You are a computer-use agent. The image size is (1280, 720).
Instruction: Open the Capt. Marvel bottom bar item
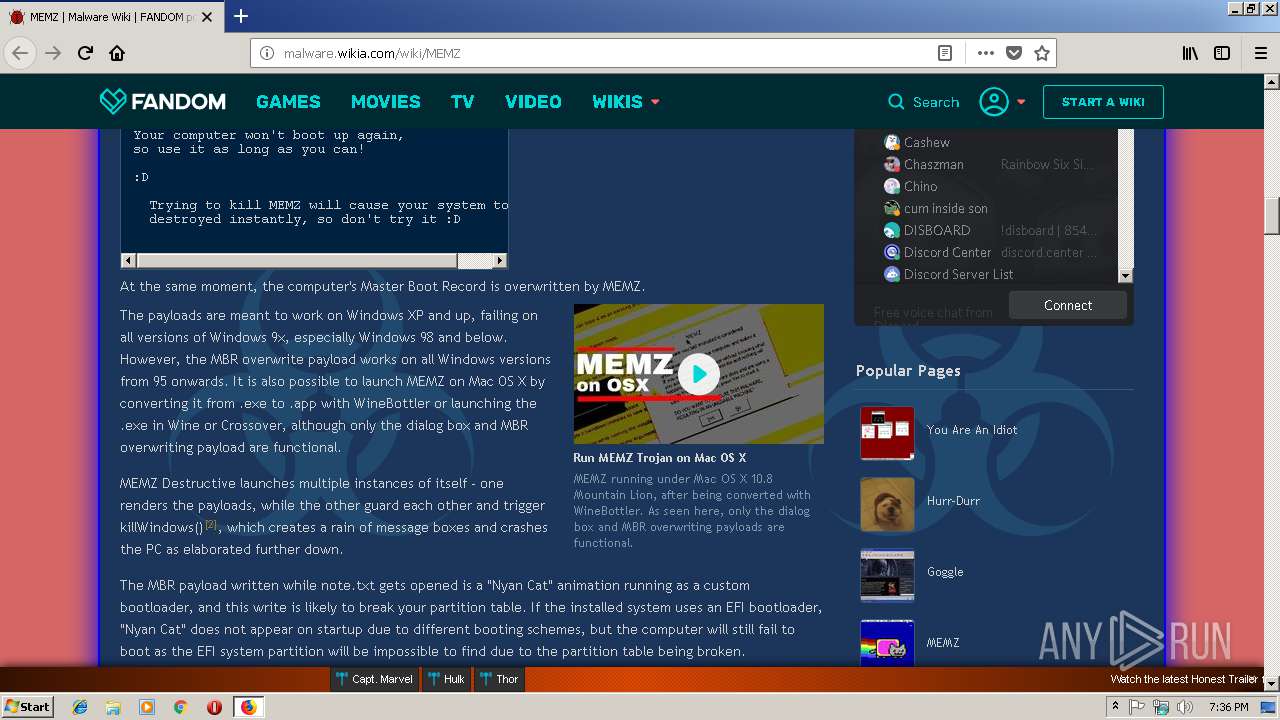(x=375, y=679)
